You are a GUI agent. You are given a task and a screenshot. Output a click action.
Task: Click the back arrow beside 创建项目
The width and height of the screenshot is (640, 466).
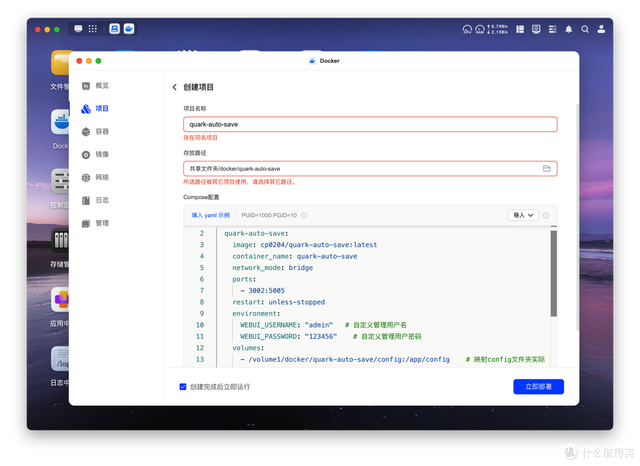175,88
